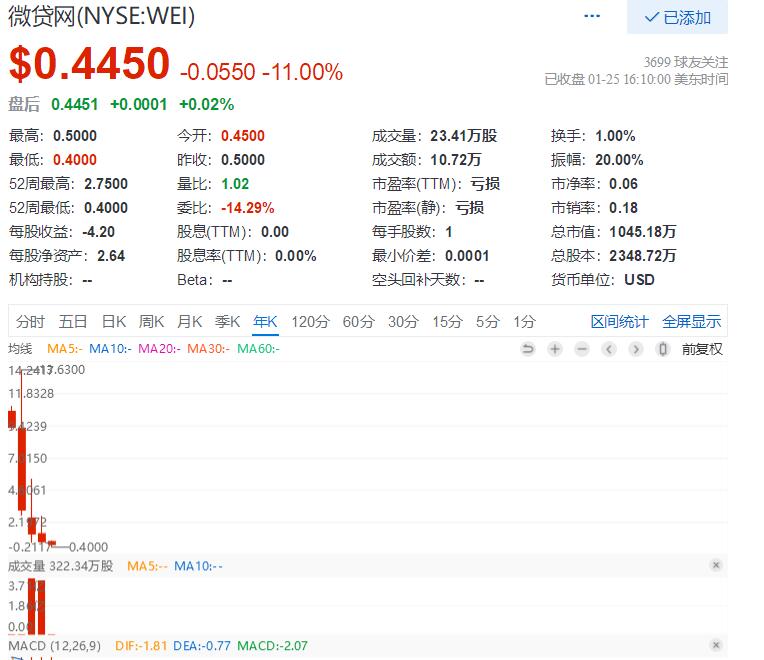
Task: Open 区间统计 range statistics
Action: [619, 321]
